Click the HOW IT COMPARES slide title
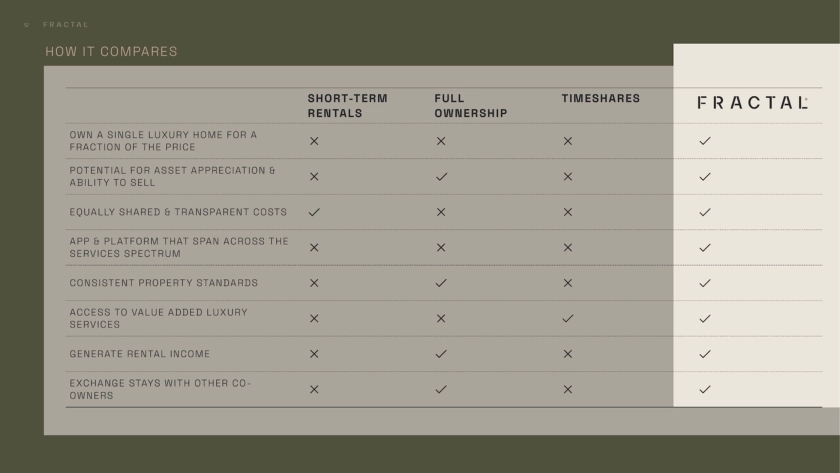This screenshot has height=473, width=840. pyautogui.click(x=111, y=51)
